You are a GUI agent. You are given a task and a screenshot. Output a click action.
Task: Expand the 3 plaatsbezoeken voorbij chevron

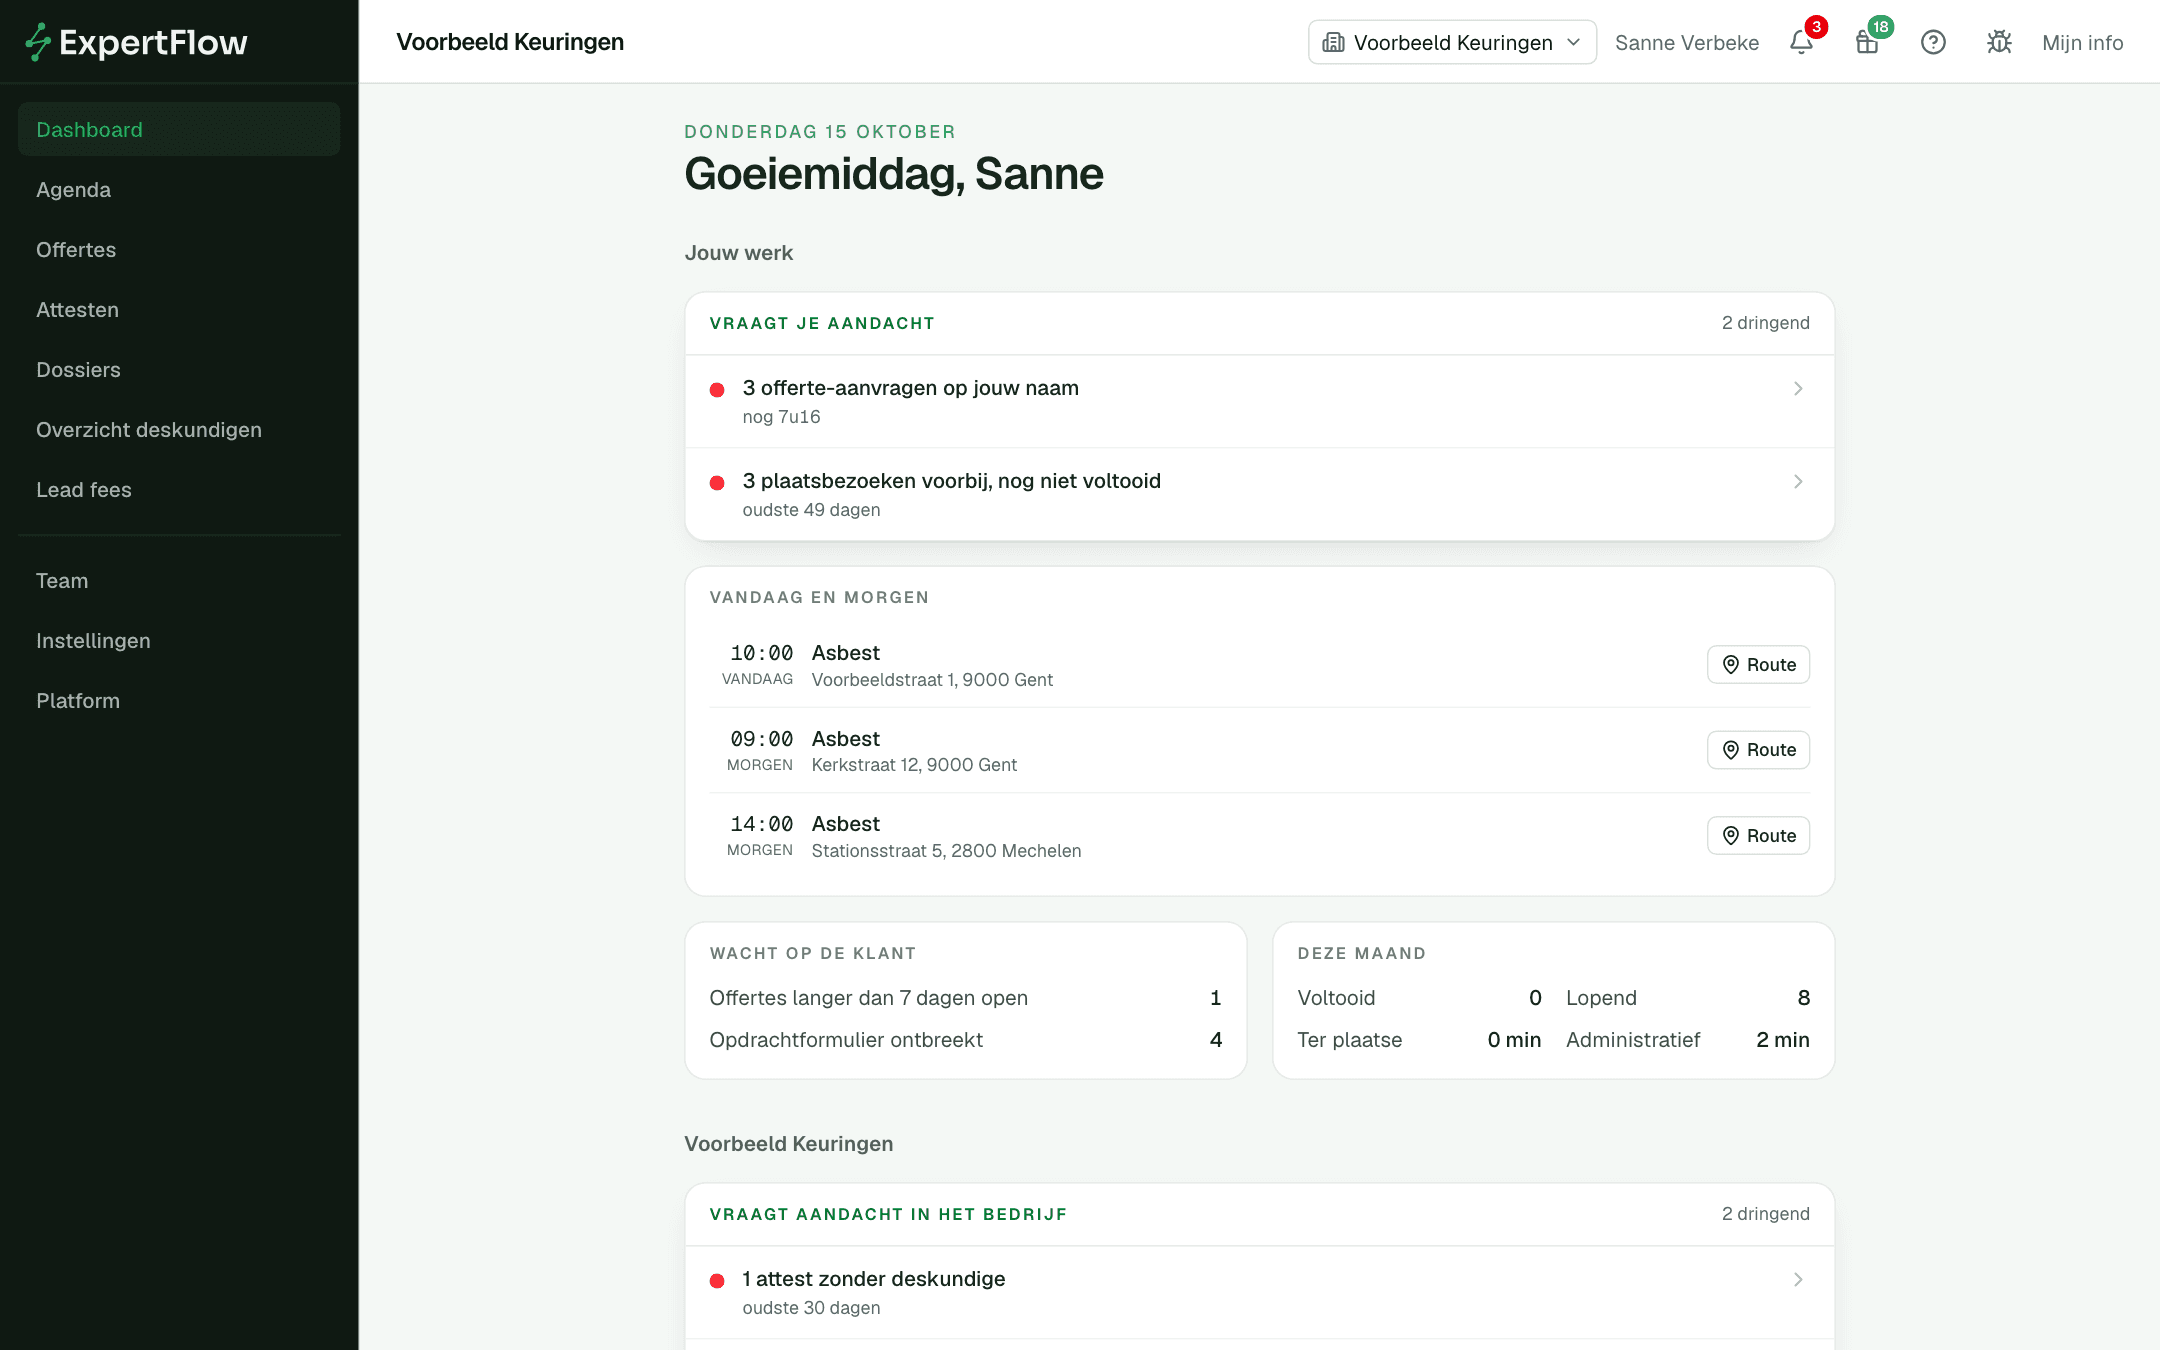tap(1798, 481)
